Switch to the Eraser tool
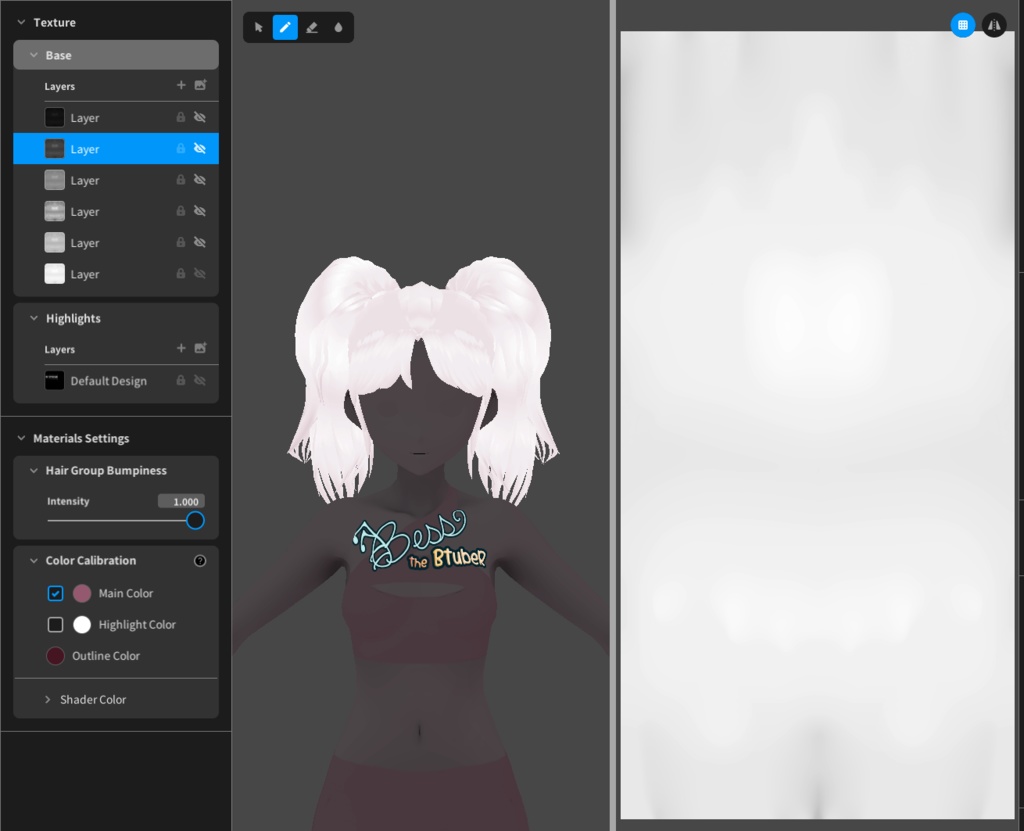Viewport: 1024px width, 831px height. [312, 27]
